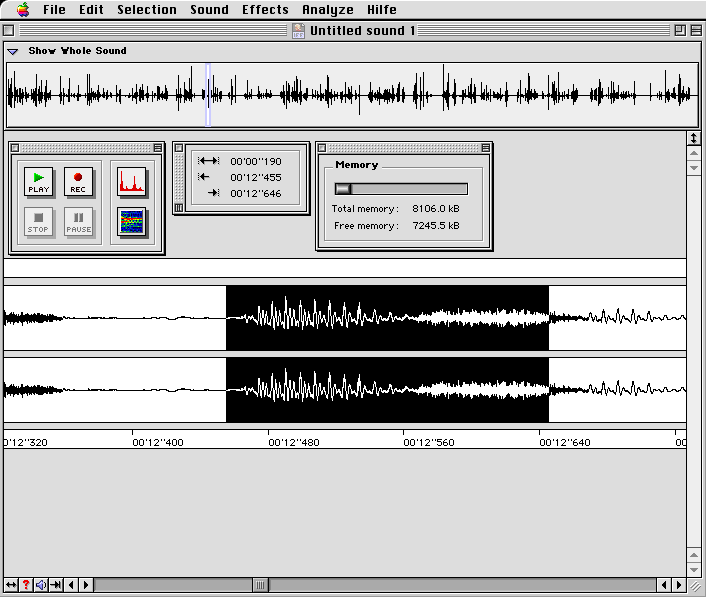Click the scrollbar left arrow beside the resize grip

pos(664,585)
